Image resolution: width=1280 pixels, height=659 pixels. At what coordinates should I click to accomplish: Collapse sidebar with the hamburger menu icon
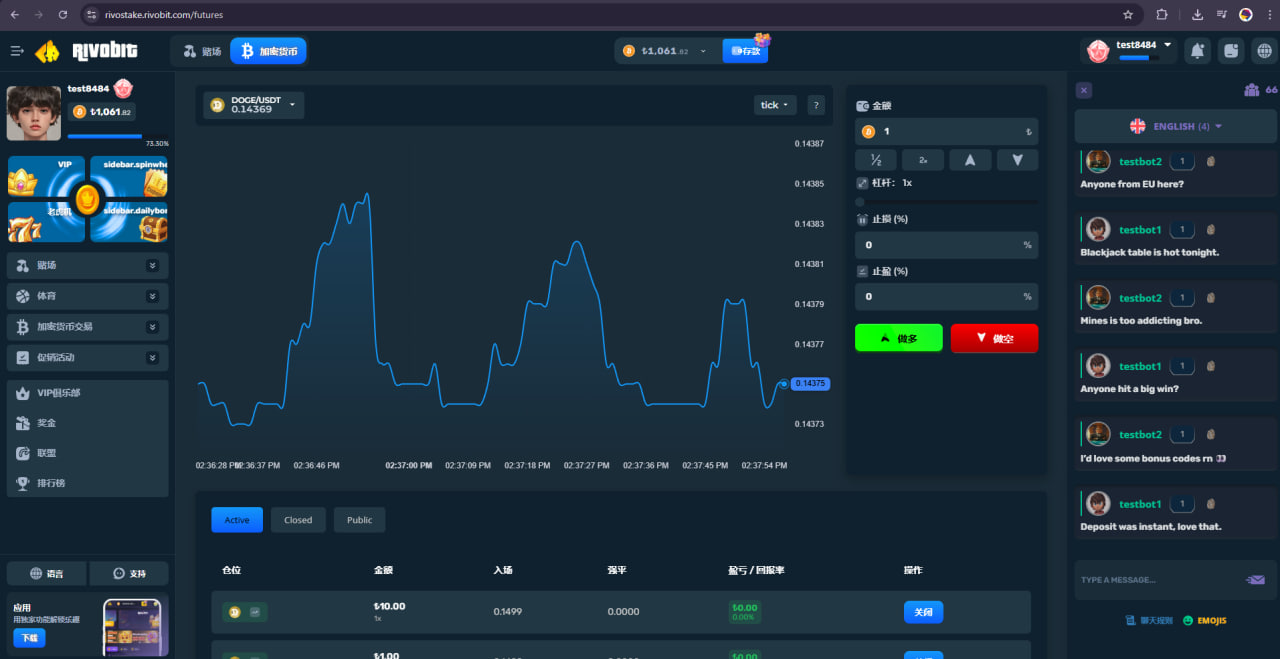pos(17,51)
